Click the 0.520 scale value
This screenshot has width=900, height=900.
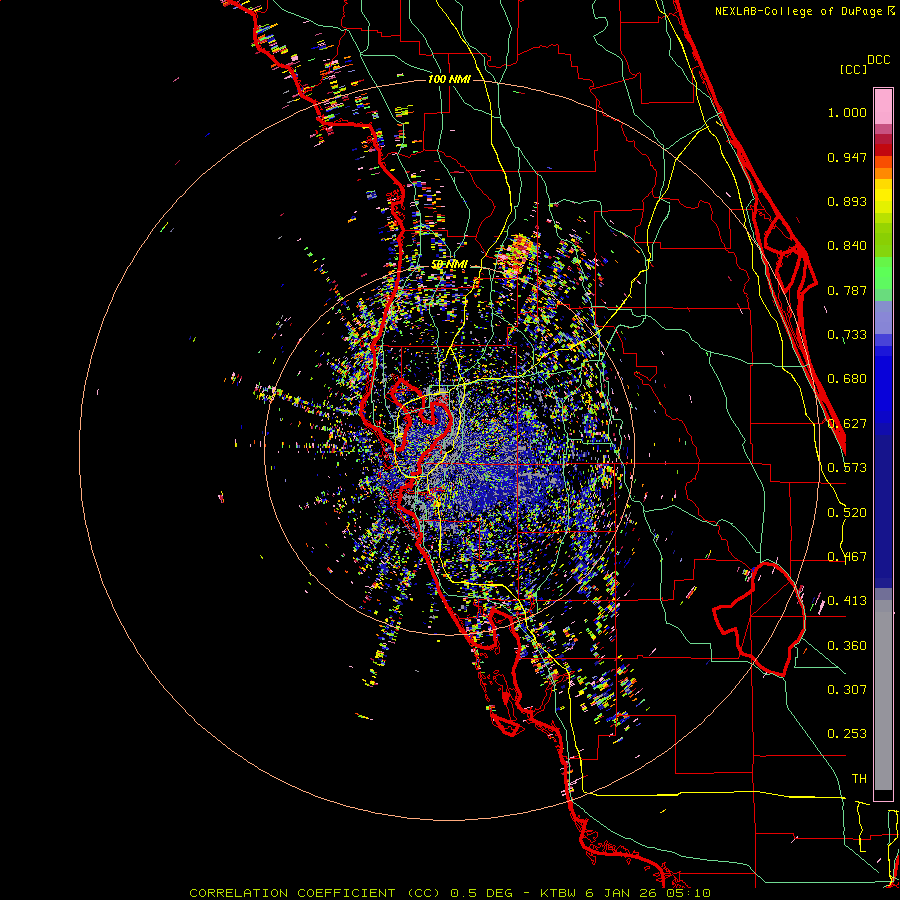[x=847, y=513]
